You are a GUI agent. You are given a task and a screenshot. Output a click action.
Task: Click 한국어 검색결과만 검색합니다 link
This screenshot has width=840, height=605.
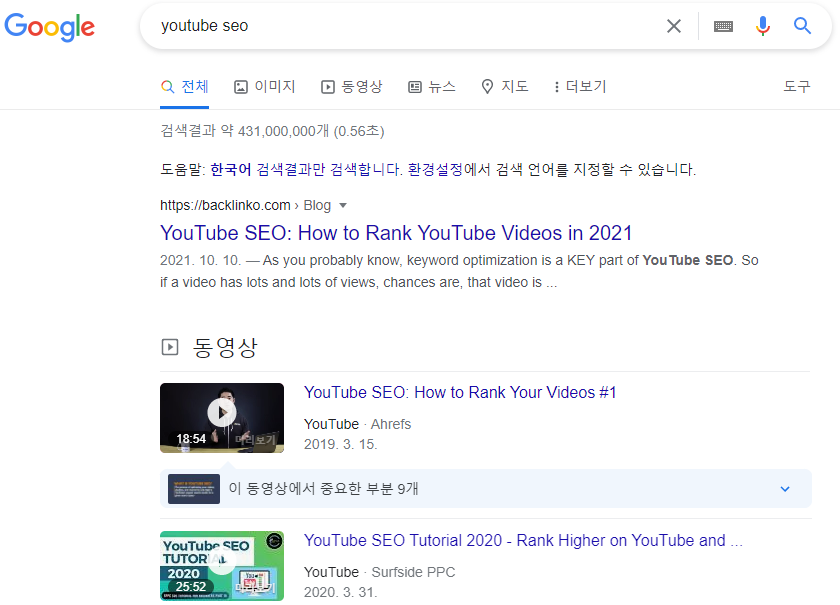tap(306, 170)
